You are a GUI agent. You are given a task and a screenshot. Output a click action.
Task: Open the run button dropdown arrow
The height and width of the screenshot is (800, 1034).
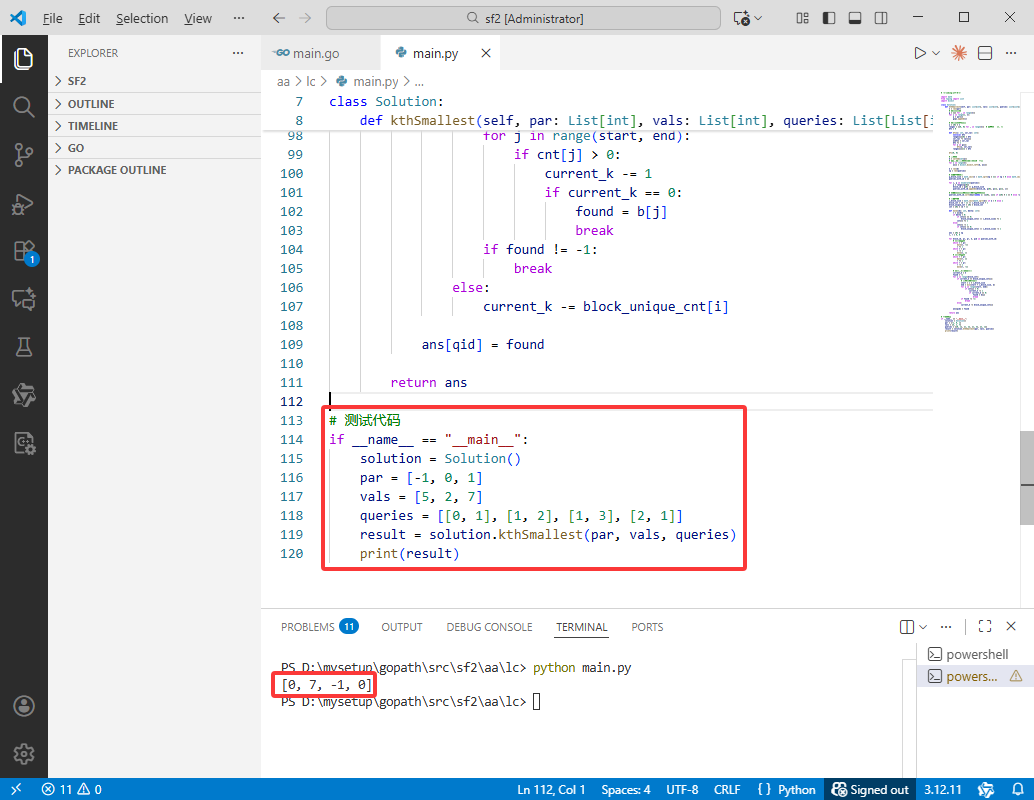click(936, 53)
